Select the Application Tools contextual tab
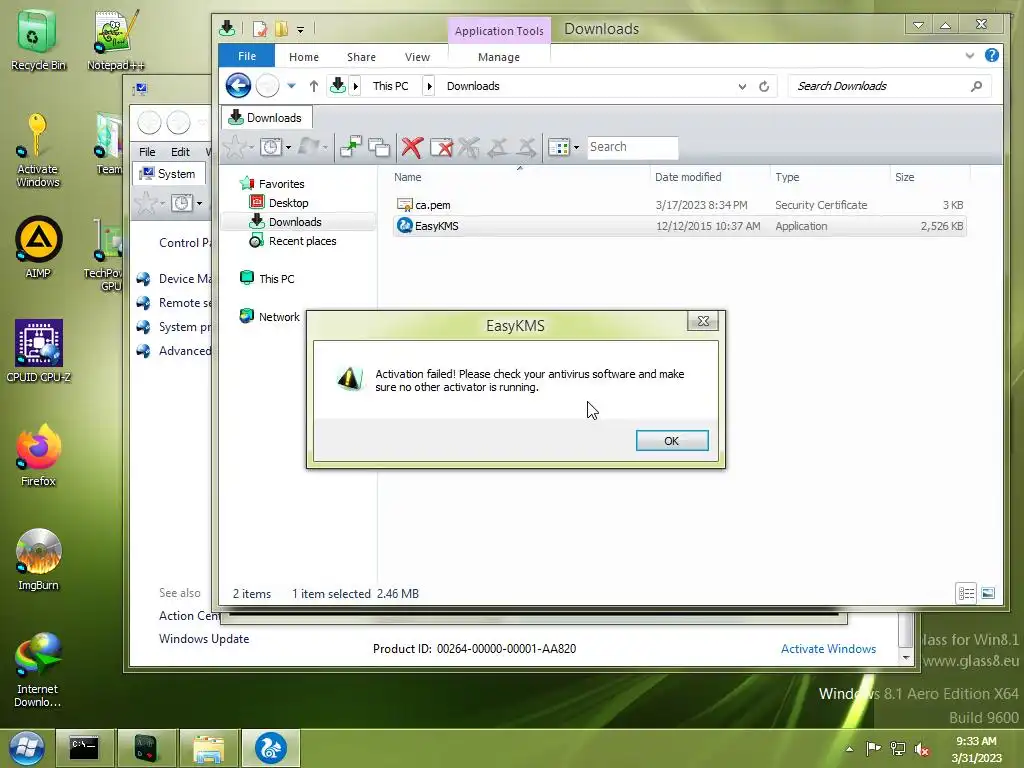 499,31
